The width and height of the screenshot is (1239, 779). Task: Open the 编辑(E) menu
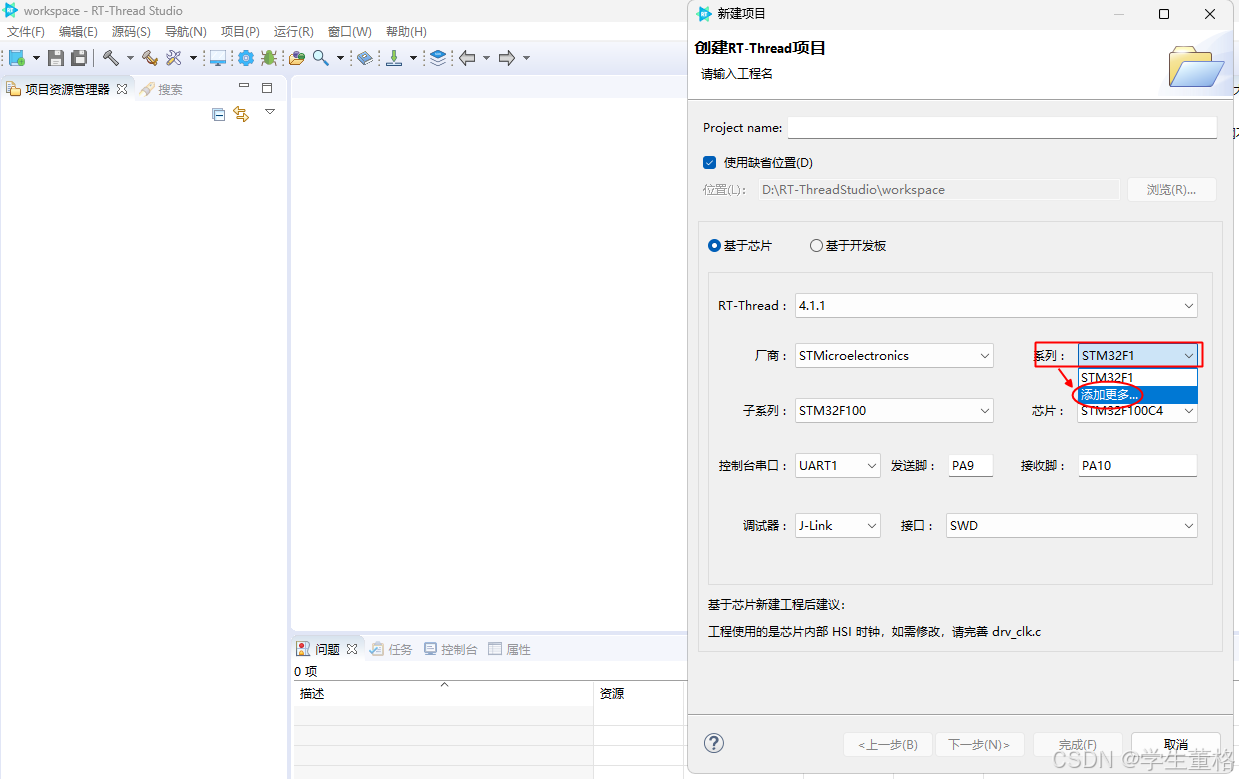78,32
